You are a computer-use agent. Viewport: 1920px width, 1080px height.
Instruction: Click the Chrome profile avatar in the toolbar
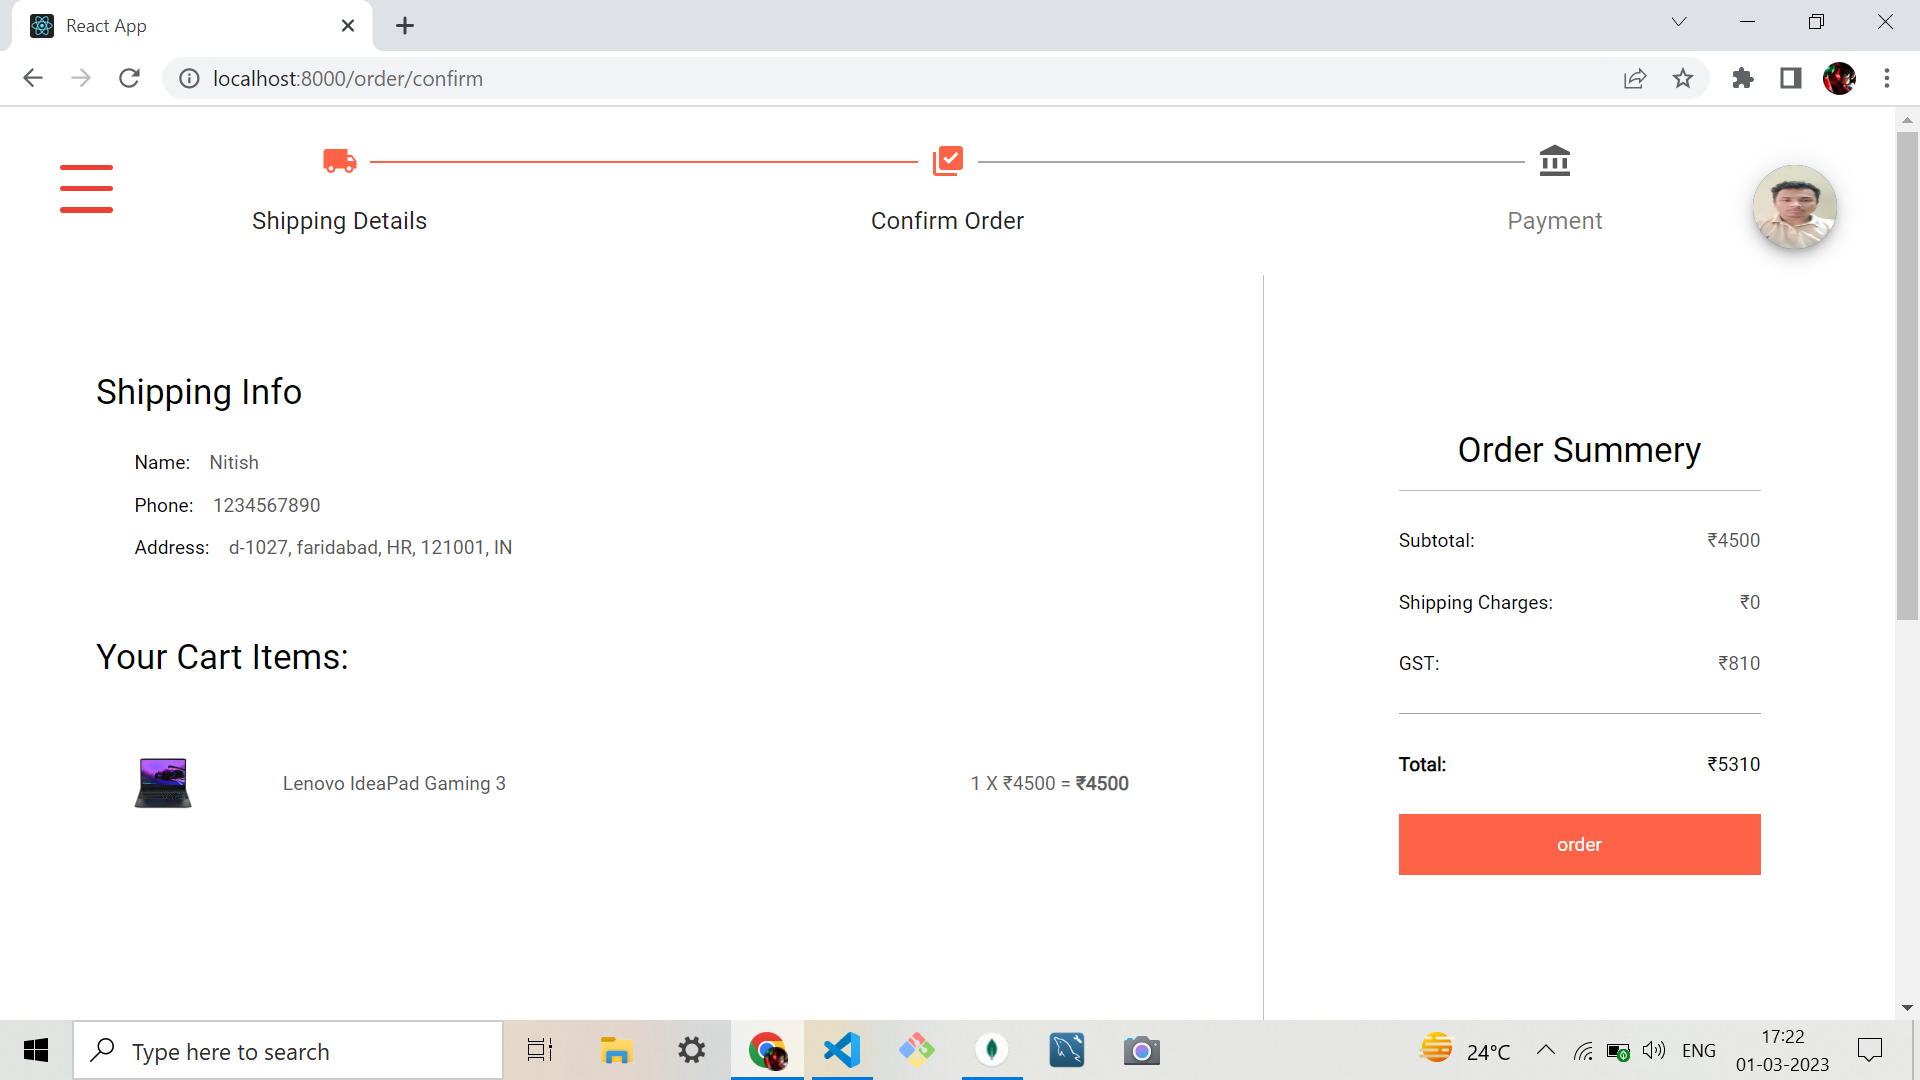pos(1841,78)
